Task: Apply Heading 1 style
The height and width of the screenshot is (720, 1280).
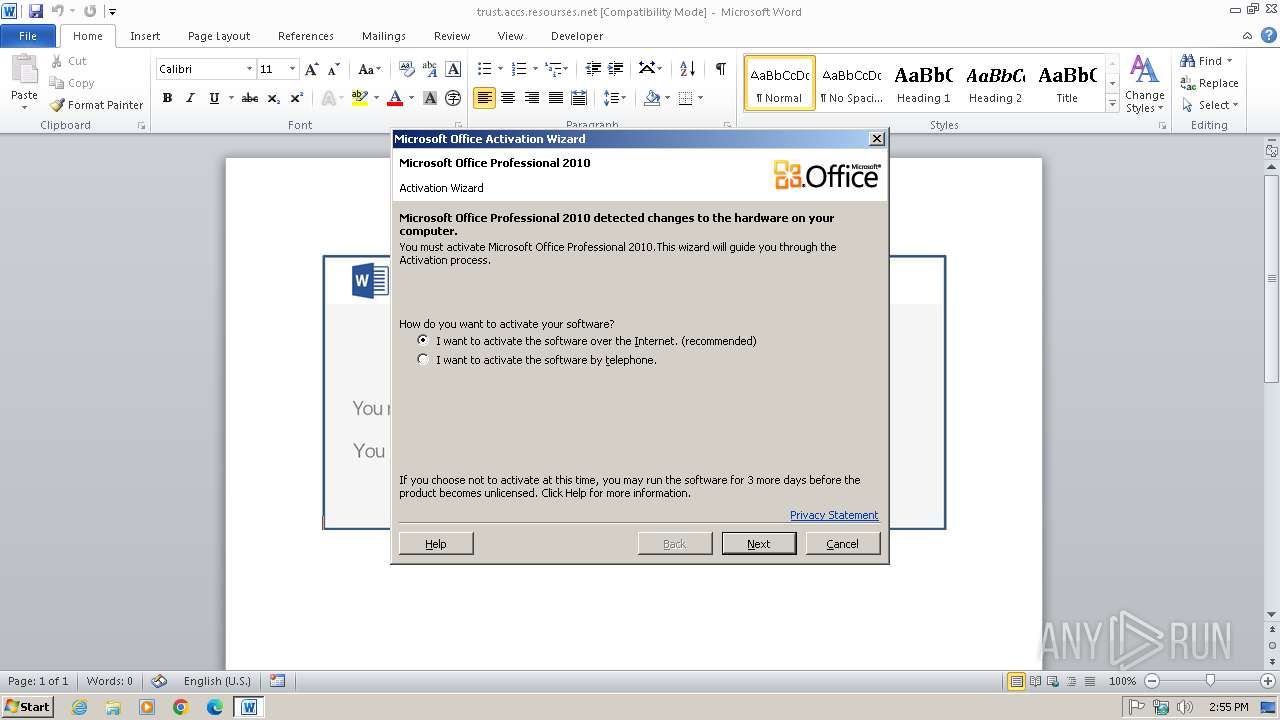Action: pos(924,84)
